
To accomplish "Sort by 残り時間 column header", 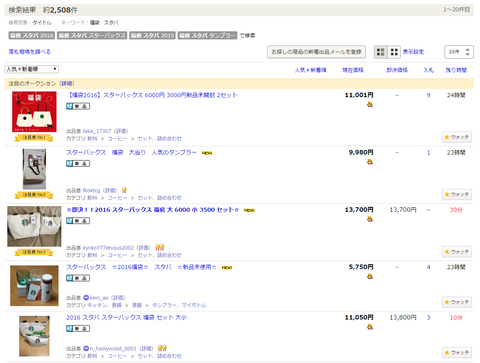I will (456, 70).
